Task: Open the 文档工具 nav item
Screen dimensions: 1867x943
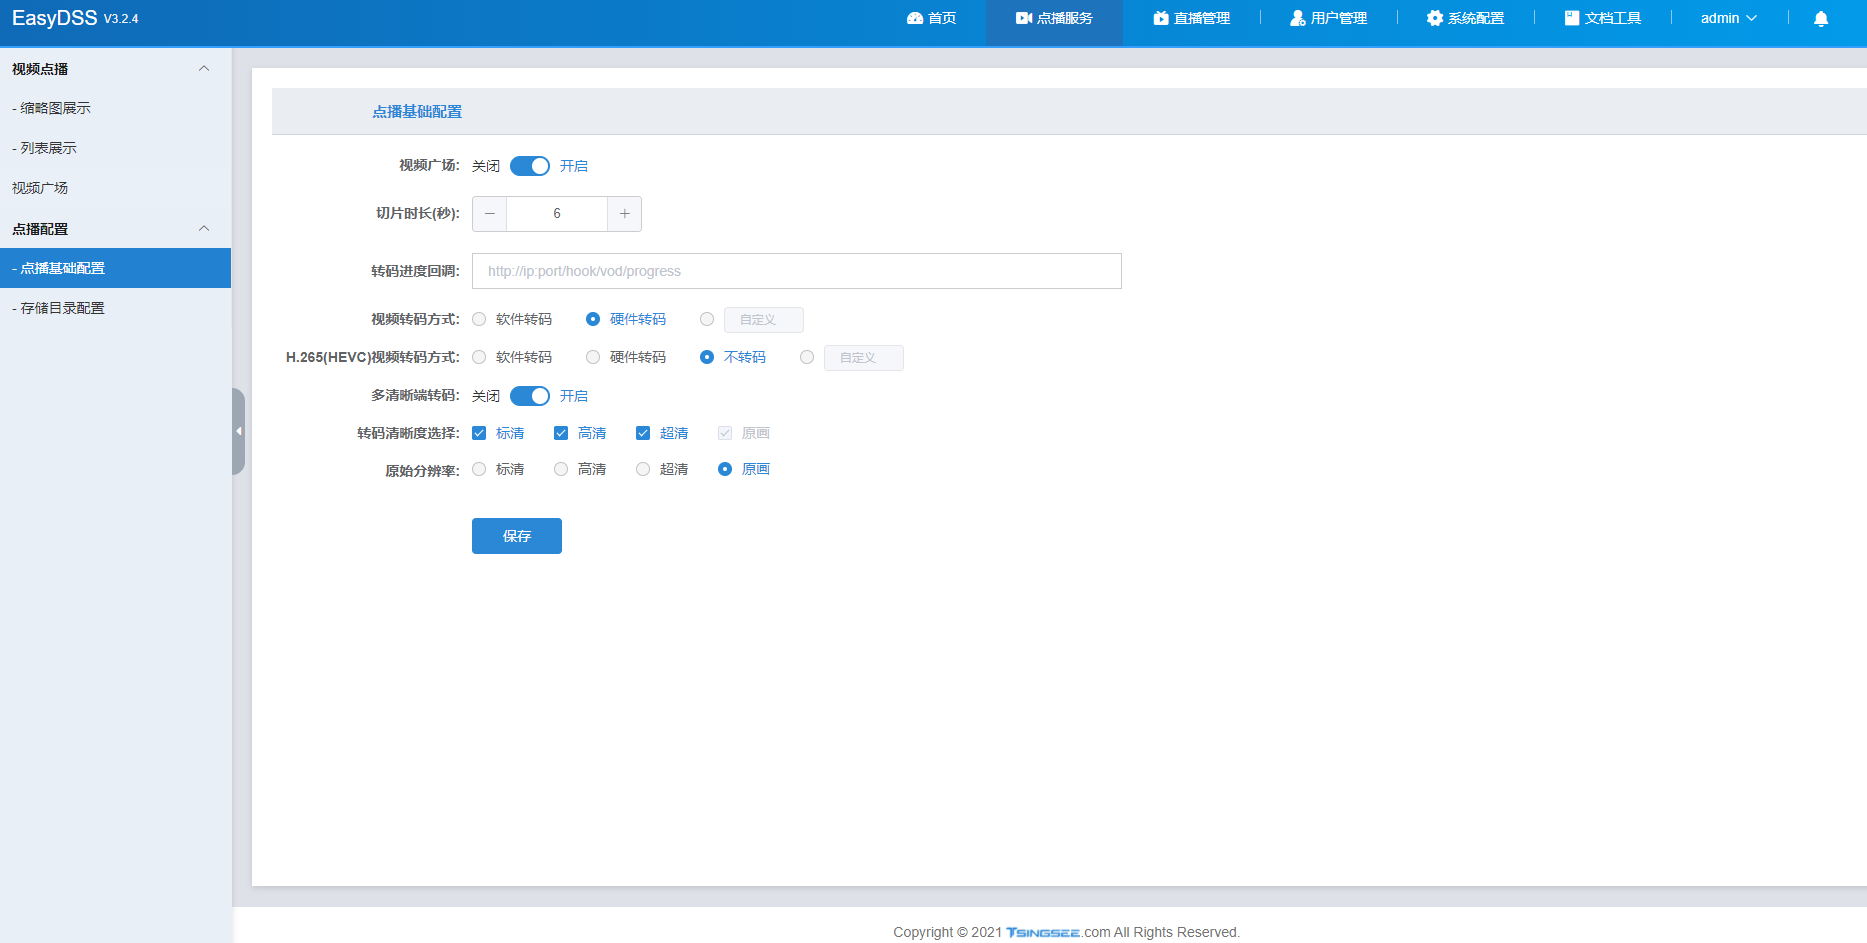Action: [1603, 18]
